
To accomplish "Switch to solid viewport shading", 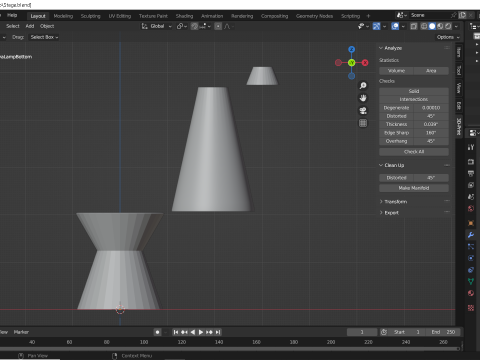I will tap(432, 26).
